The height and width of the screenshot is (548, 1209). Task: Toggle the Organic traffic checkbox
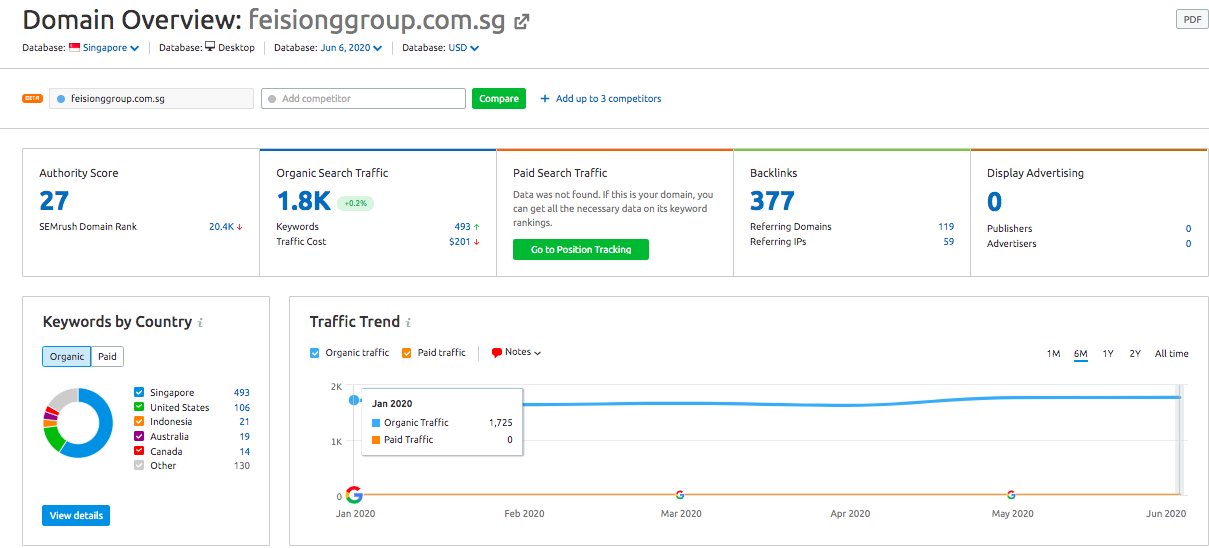coord(315,353)
